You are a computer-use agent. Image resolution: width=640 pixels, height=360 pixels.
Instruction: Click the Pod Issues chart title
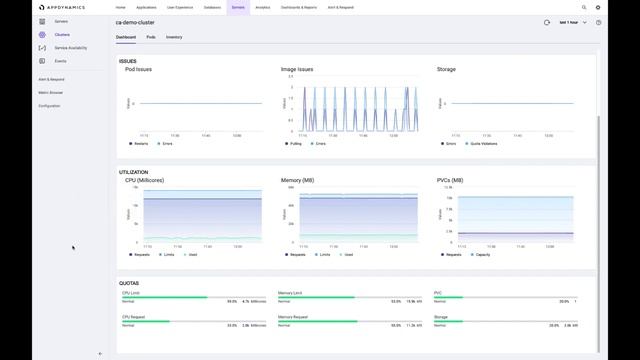[138, 69]
